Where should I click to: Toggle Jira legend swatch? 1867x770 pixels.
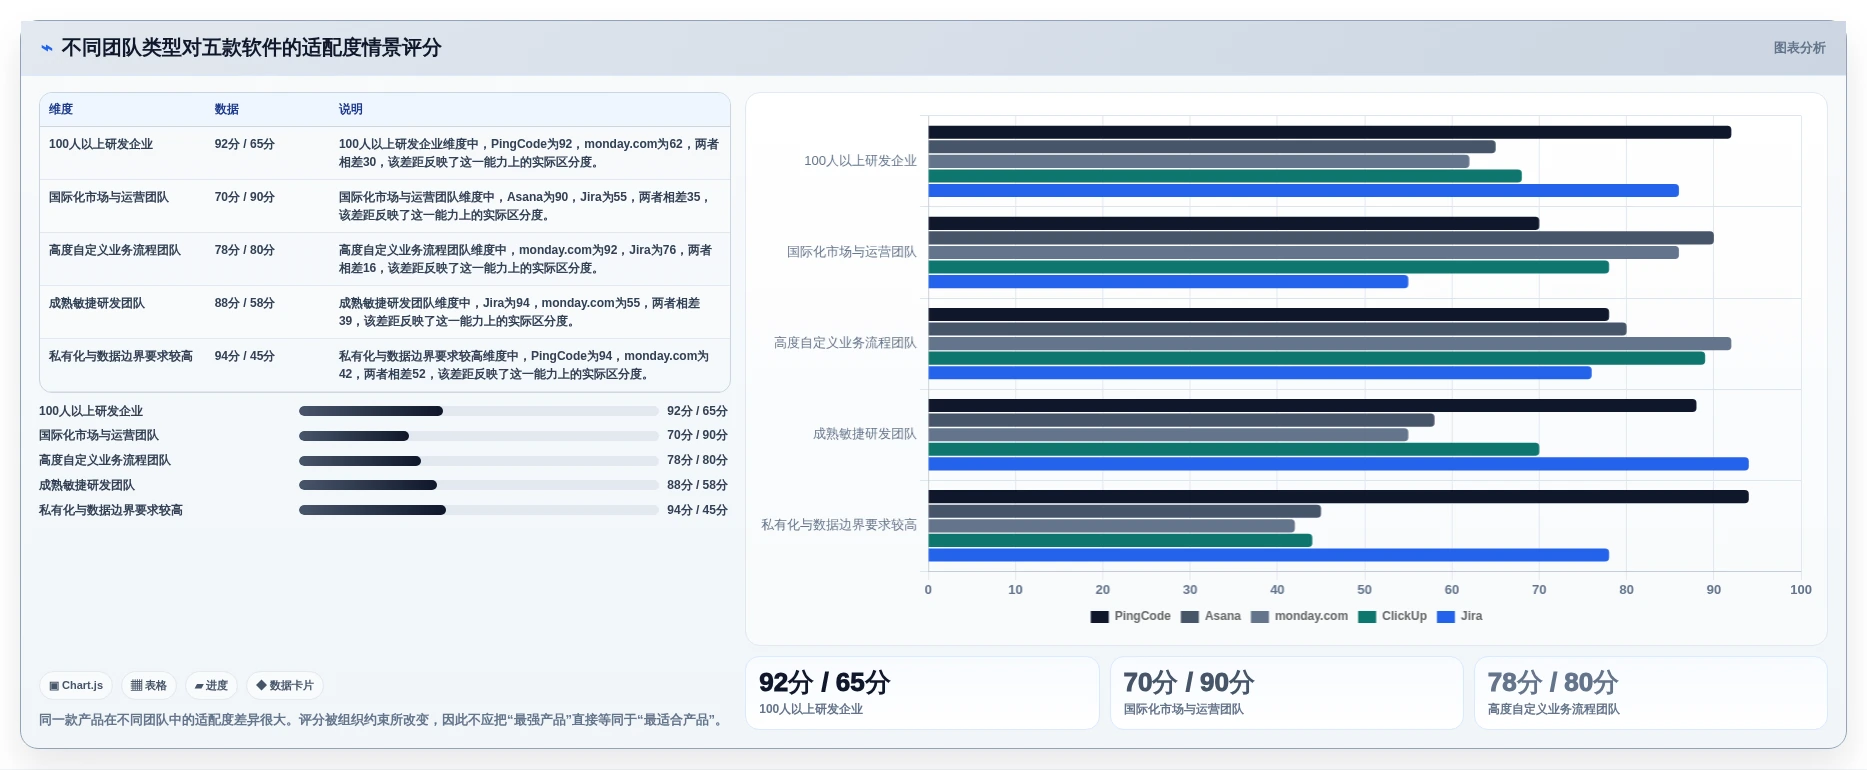1445,617
